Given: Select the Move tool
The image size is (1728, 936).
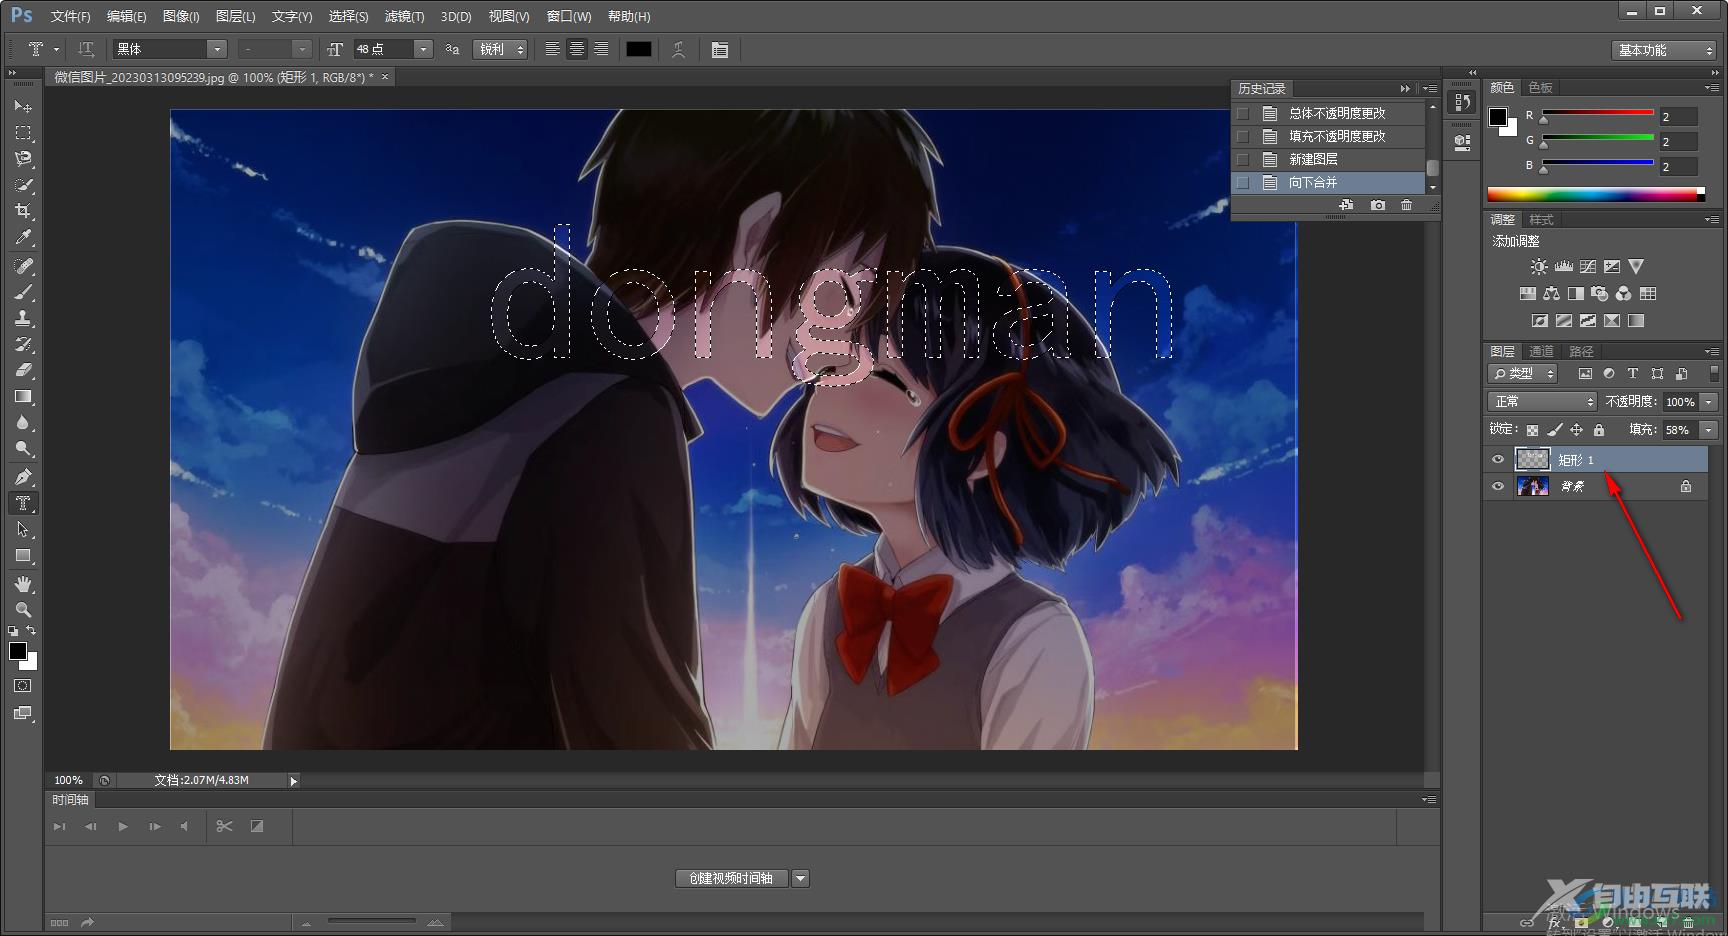Looking at the screenshot, I should pos(23,106).
